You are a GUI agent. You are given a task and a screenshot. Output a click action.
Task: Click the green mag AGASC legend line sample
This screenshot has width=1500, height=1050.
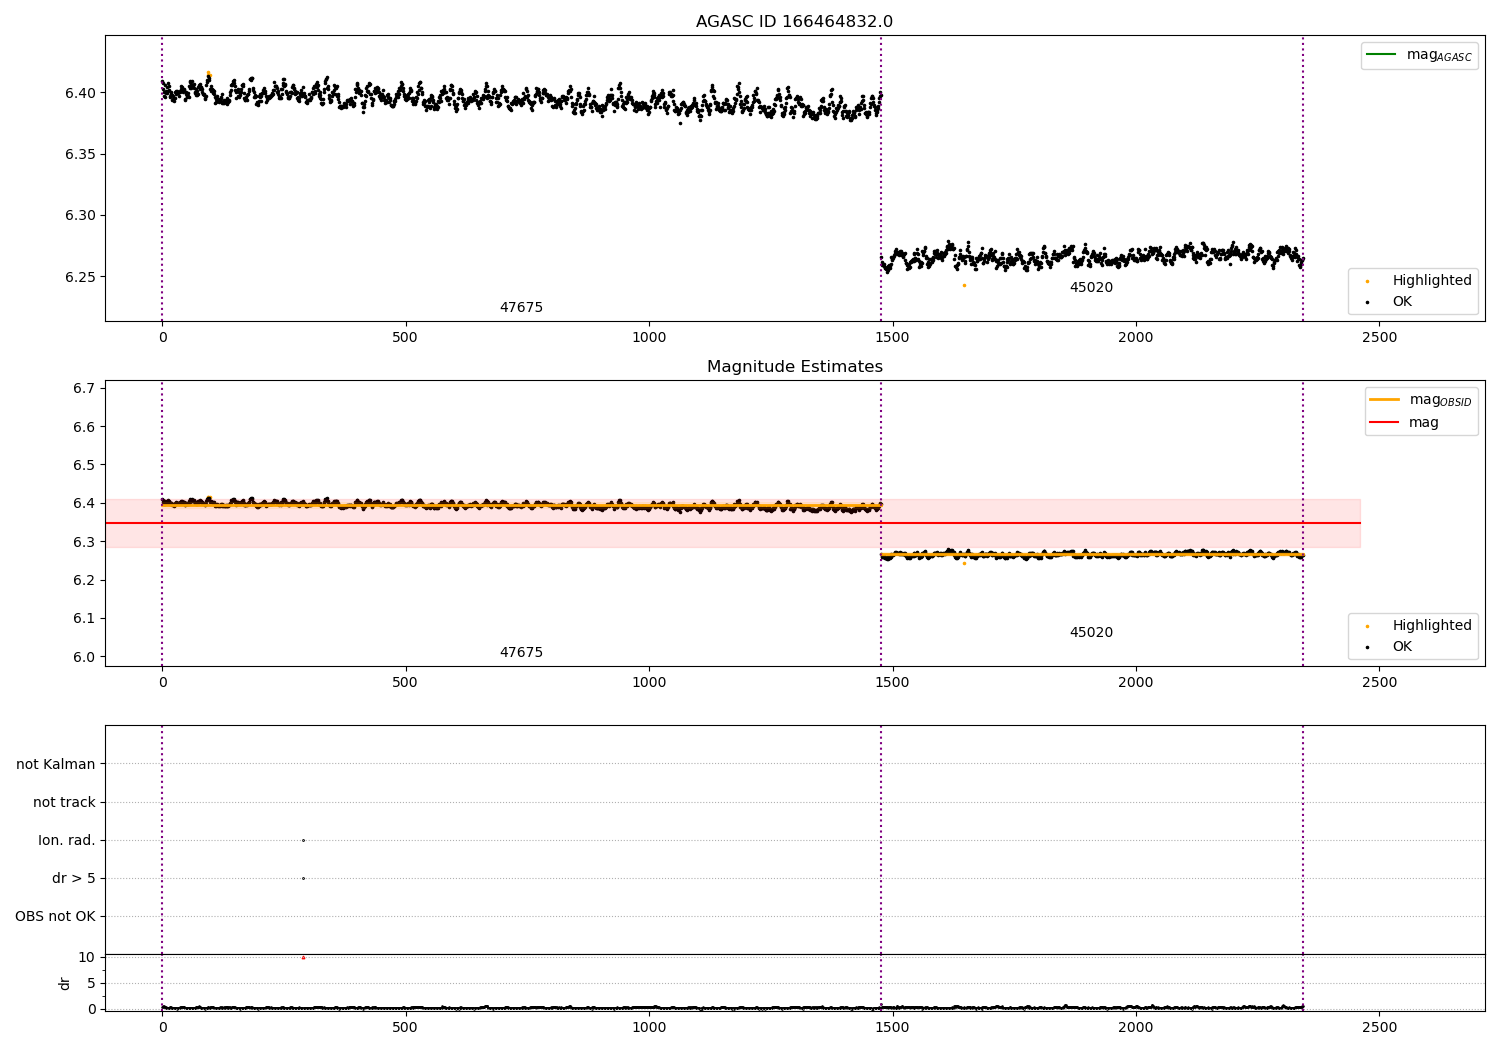click(x=1381, y=54)
